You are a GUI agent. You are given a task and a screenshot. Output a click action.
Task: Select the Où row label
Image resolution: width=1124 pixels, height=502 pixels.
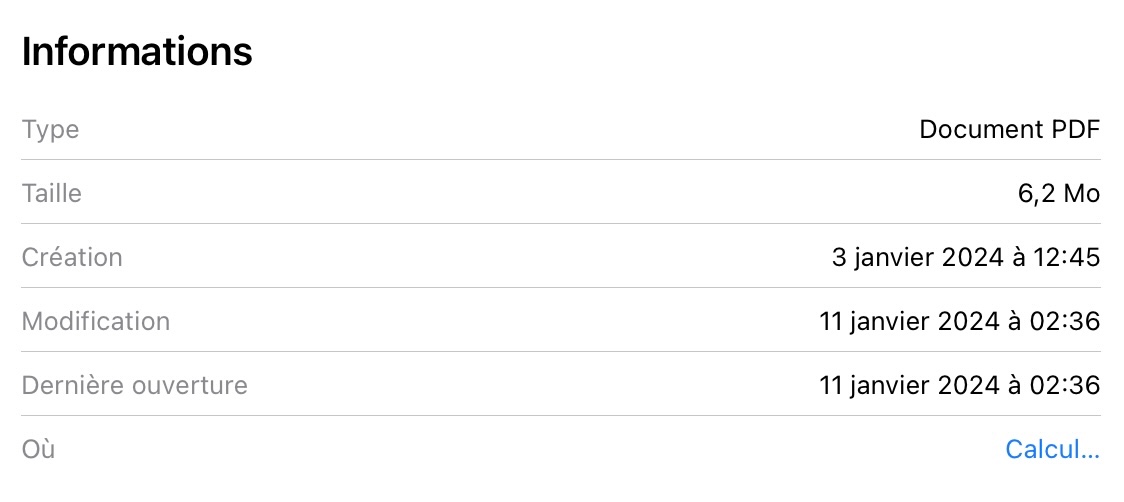pos(38,450)
